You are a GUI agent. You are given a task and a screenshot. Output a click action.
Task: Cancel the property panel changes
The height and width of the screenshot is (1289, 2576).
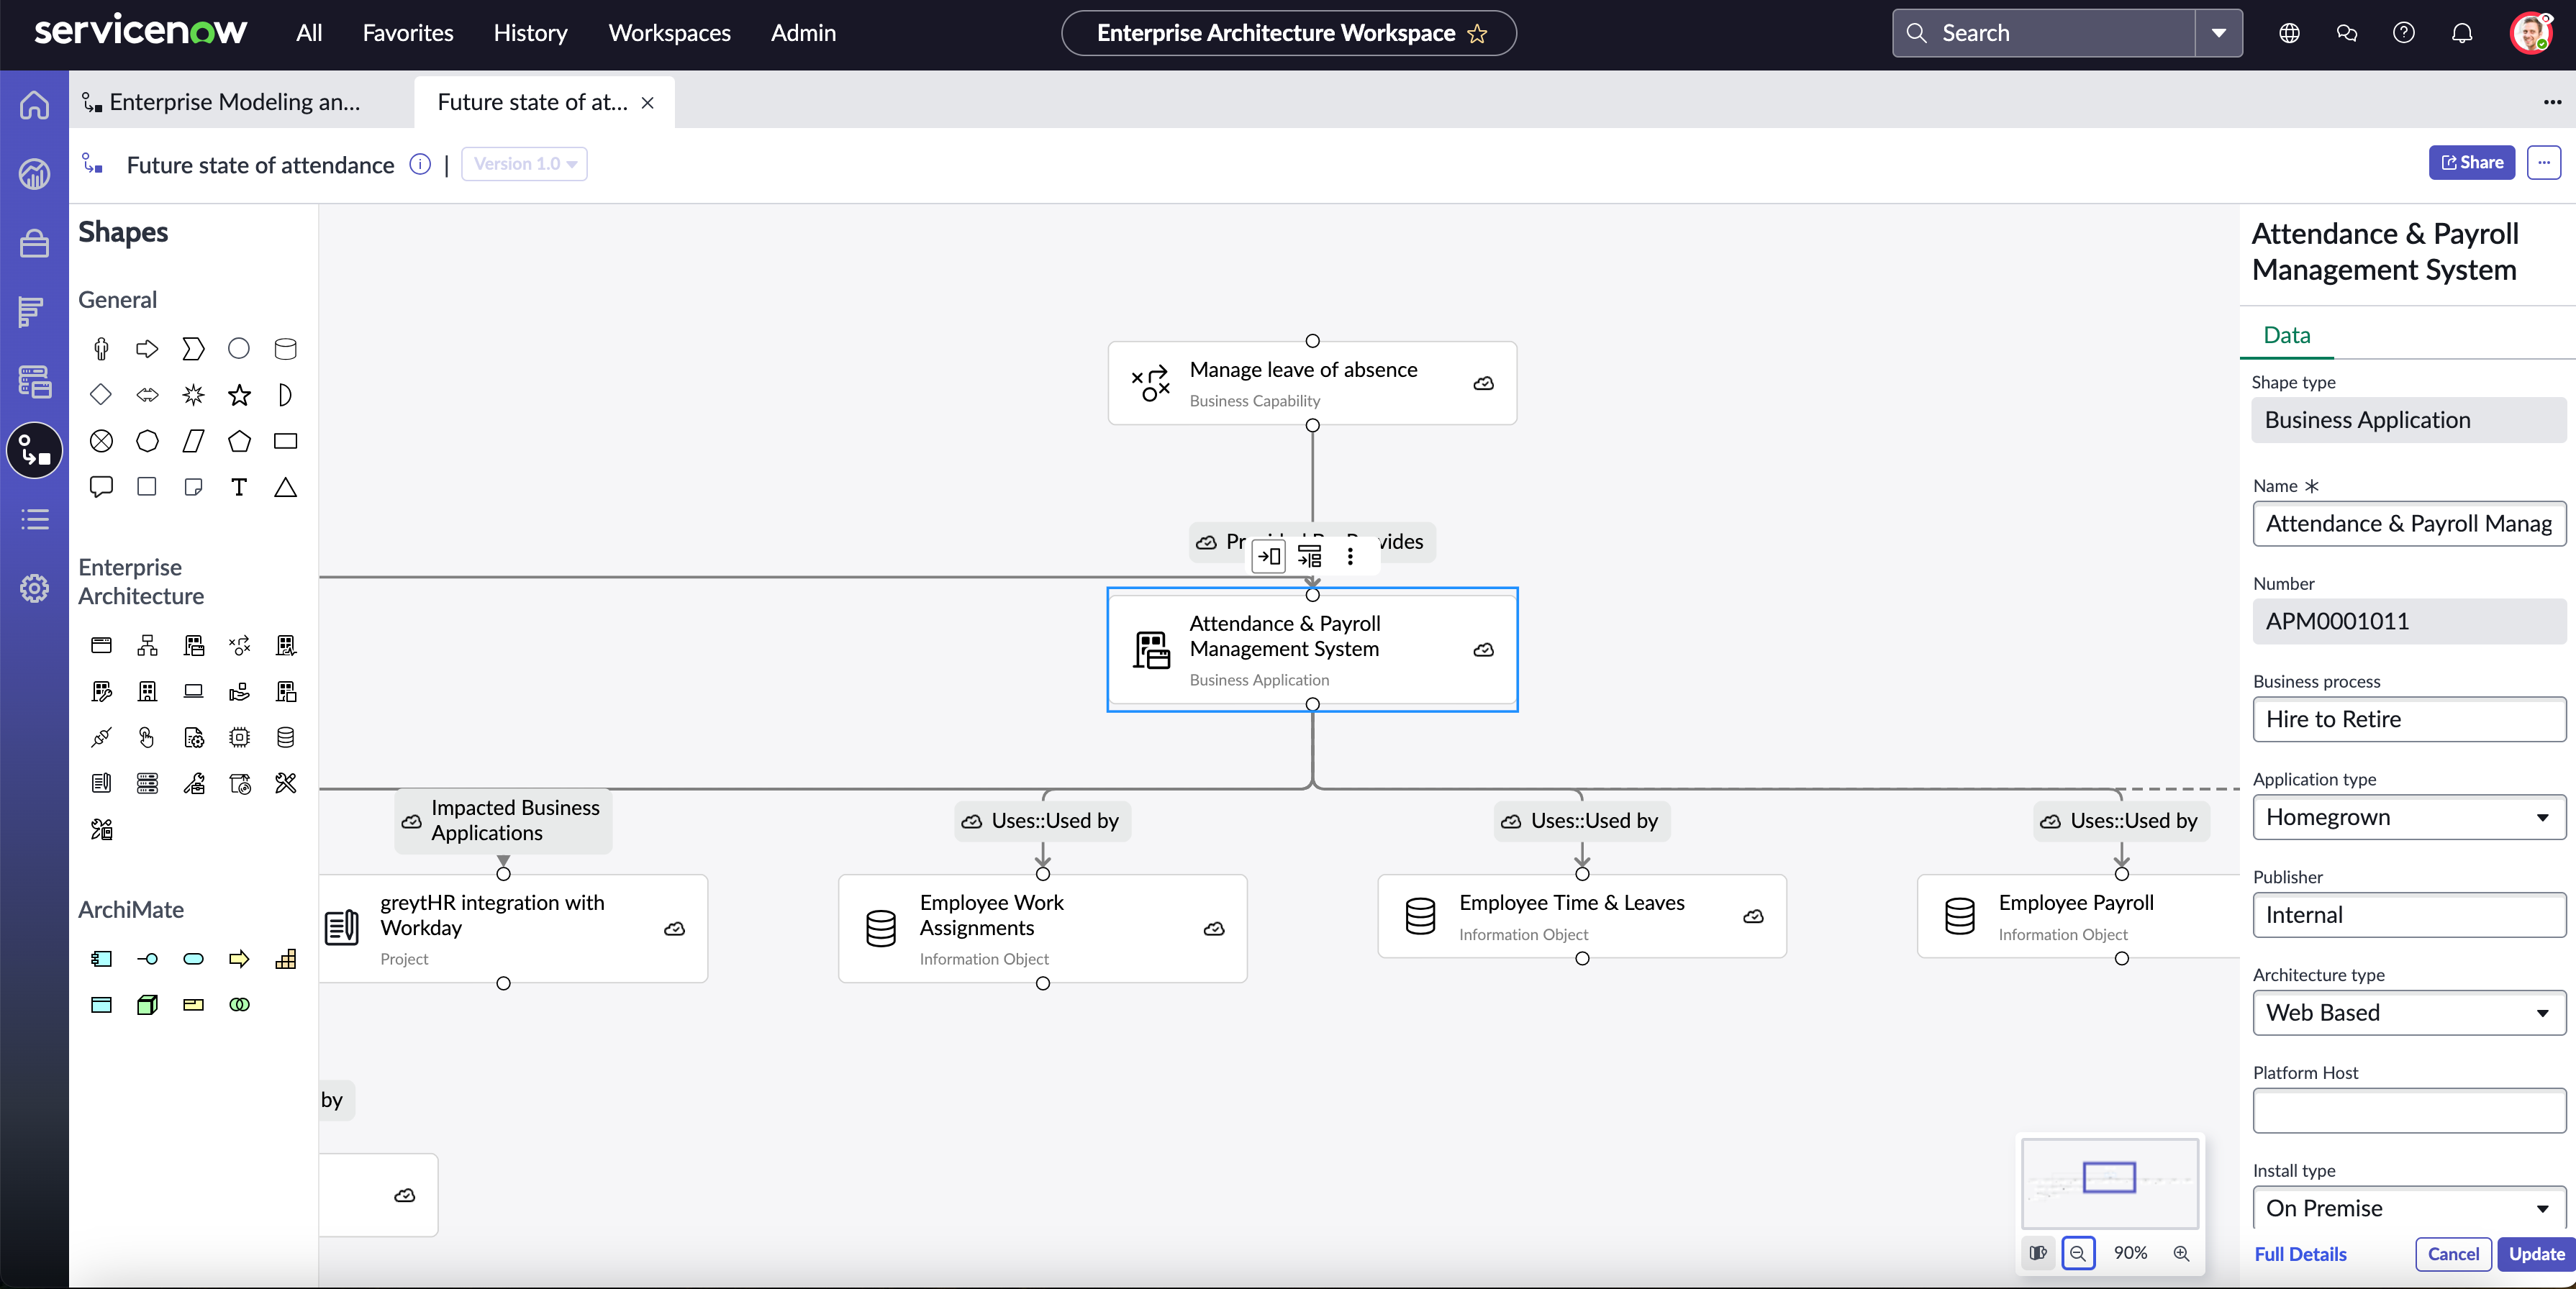2453,1254
